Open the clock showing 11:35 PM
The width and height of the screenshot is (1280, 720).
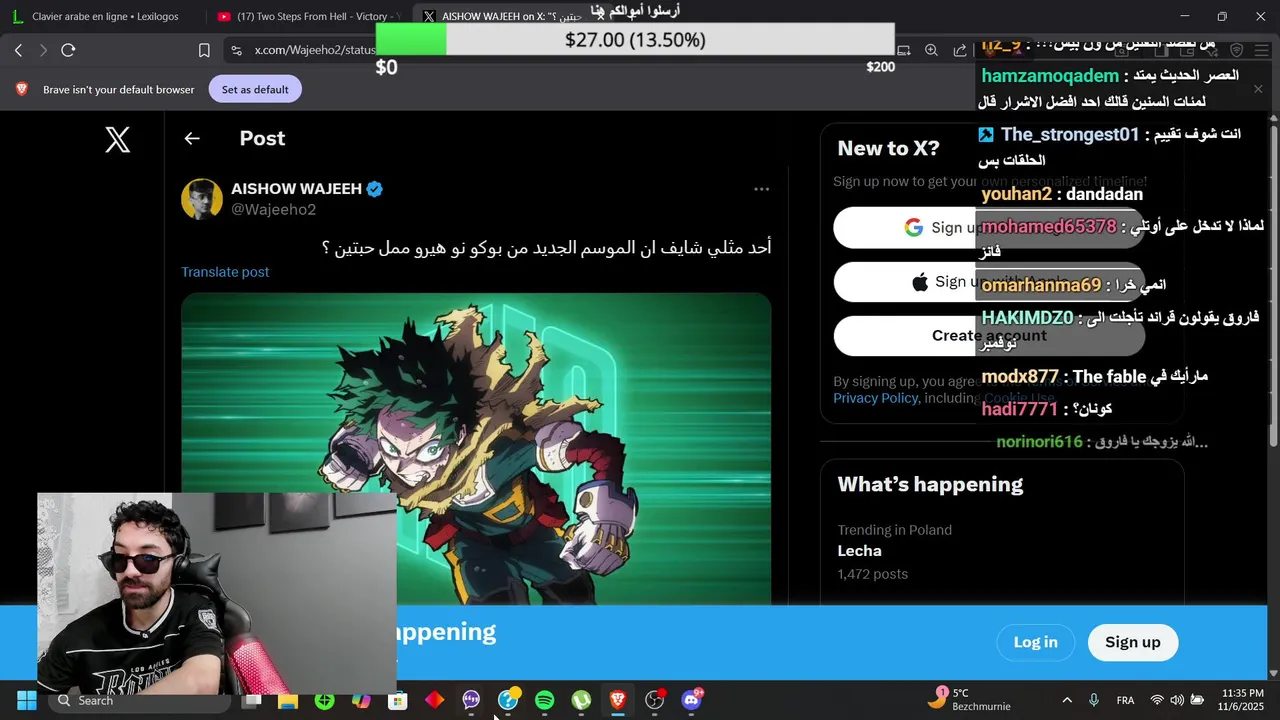point(1242,700)
